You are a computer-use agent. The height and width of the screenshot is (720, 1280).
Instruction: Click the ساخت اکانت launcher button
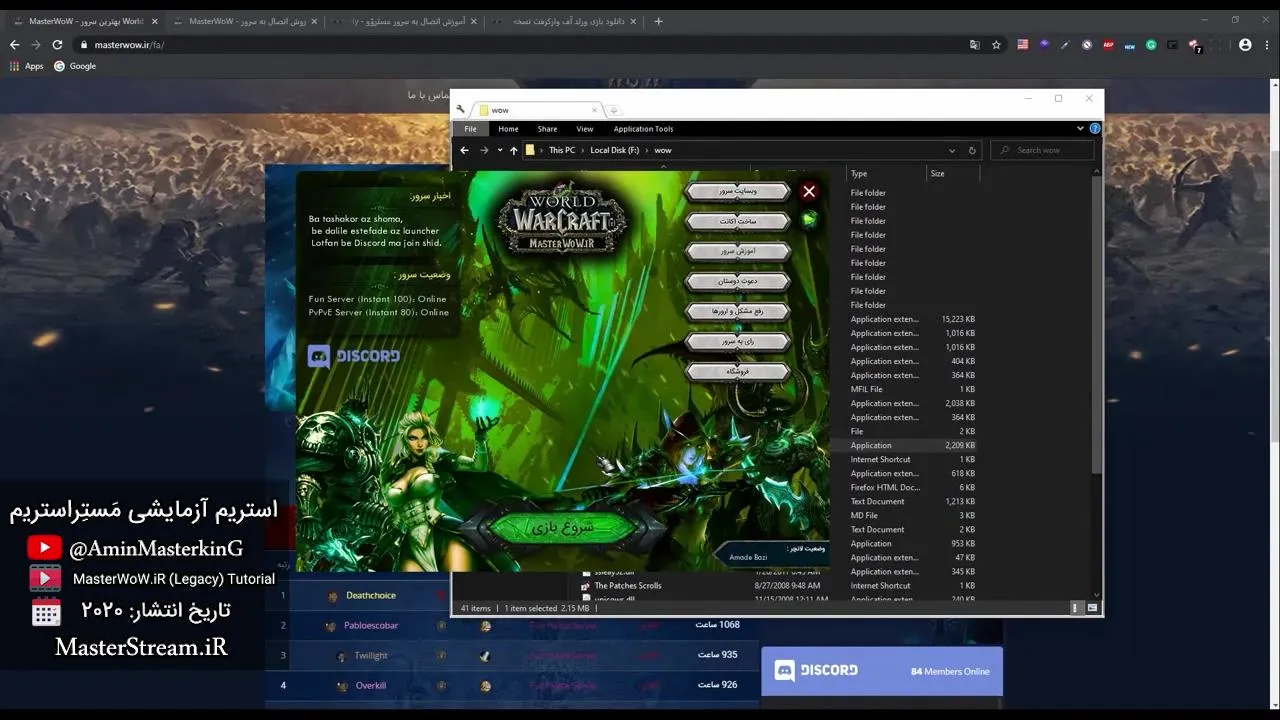(x=738, y=221)
